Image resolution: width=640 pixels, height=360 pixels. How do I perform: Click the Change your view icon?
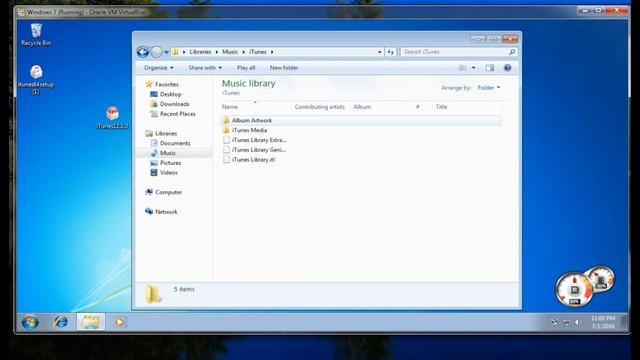tap(463, 68)
